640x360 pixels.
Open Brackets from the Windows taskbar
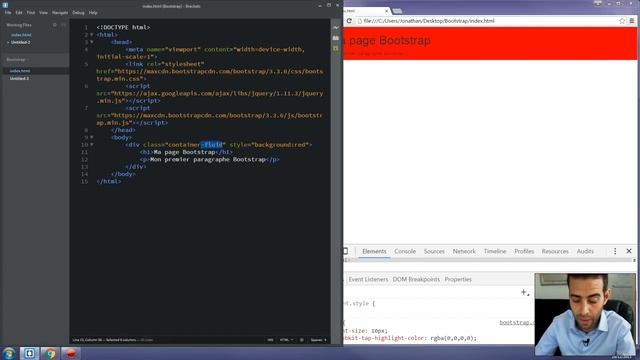click(x=29, y=353)
